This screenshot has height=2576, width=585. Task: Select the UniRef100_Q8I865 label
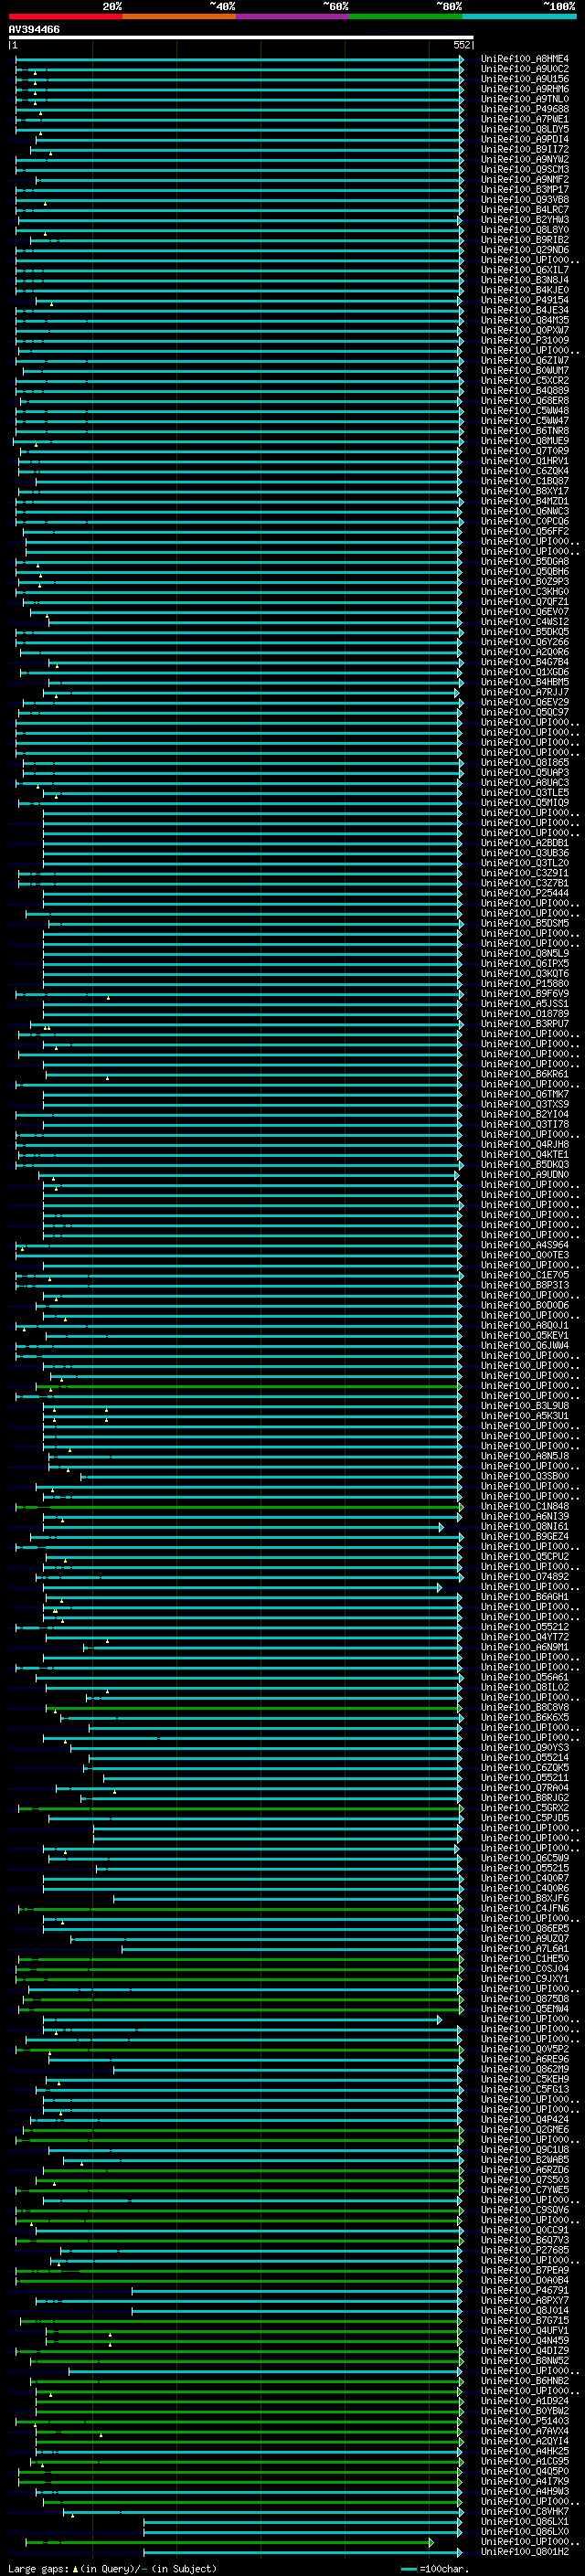tap(525, 762)
